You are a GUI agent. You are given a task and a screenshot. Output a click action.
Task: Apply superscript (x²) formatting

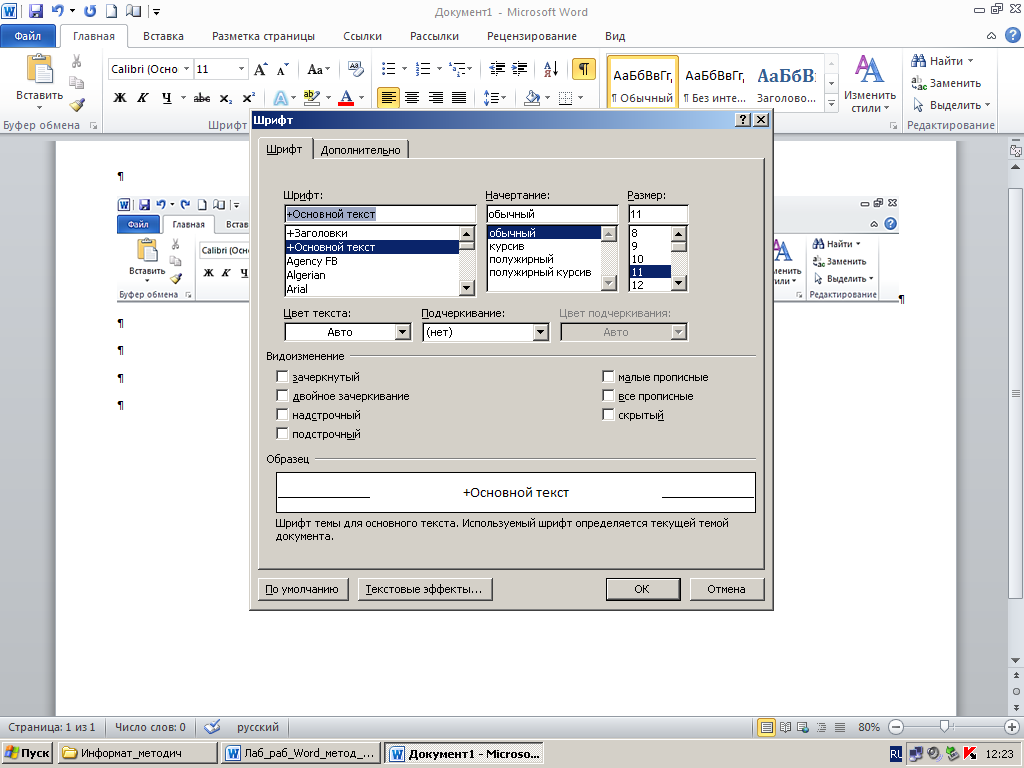point(248,98)
